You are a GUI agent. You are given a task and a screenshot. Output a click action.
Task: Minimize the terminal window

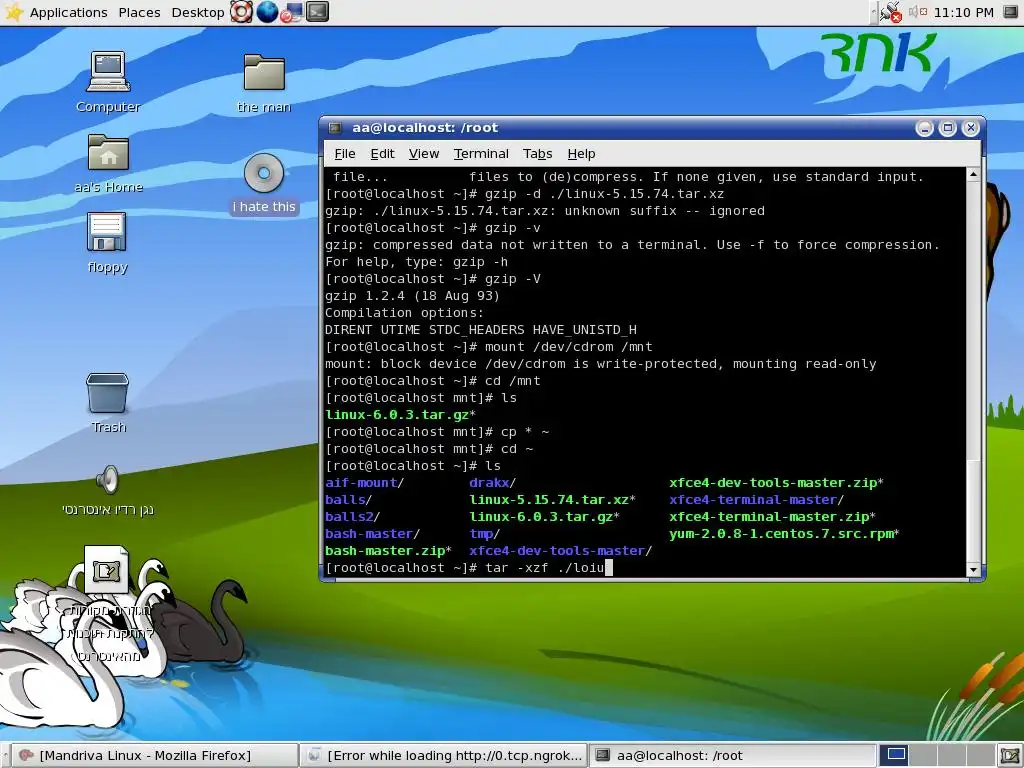point(925,128)
